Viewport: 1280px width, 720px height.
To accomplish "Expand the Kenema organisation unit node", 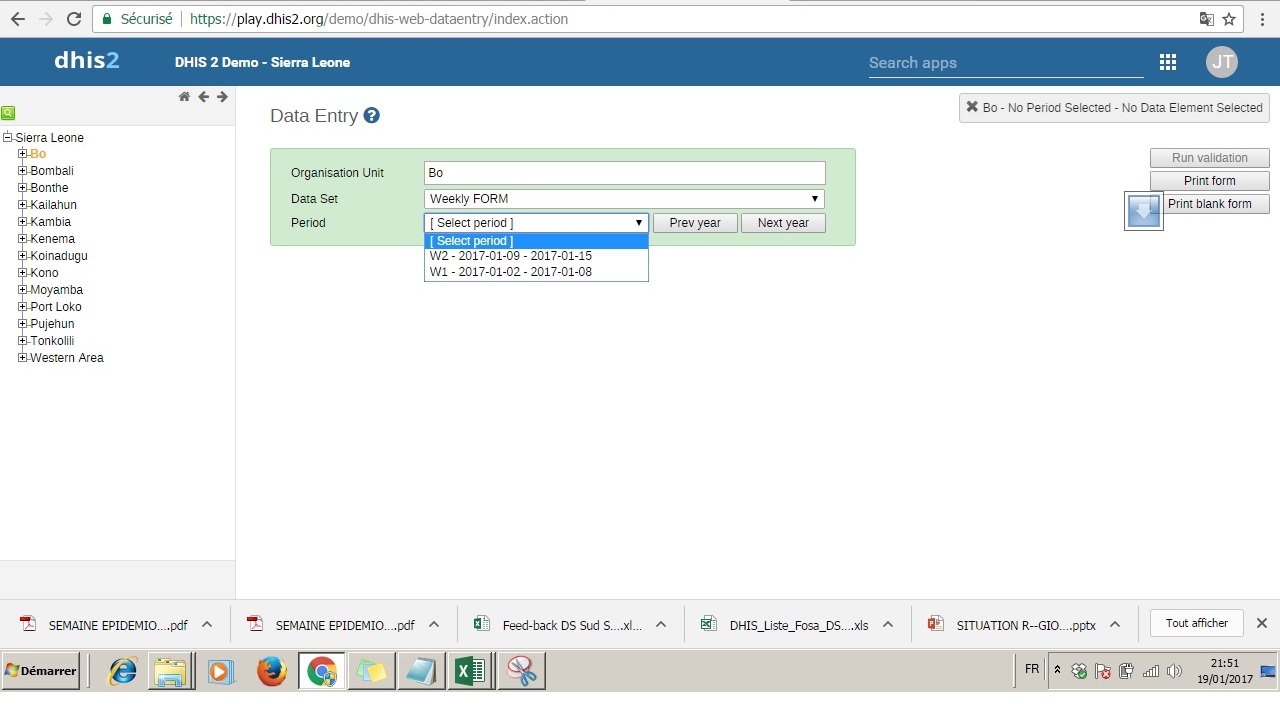I will coord(23,239).
